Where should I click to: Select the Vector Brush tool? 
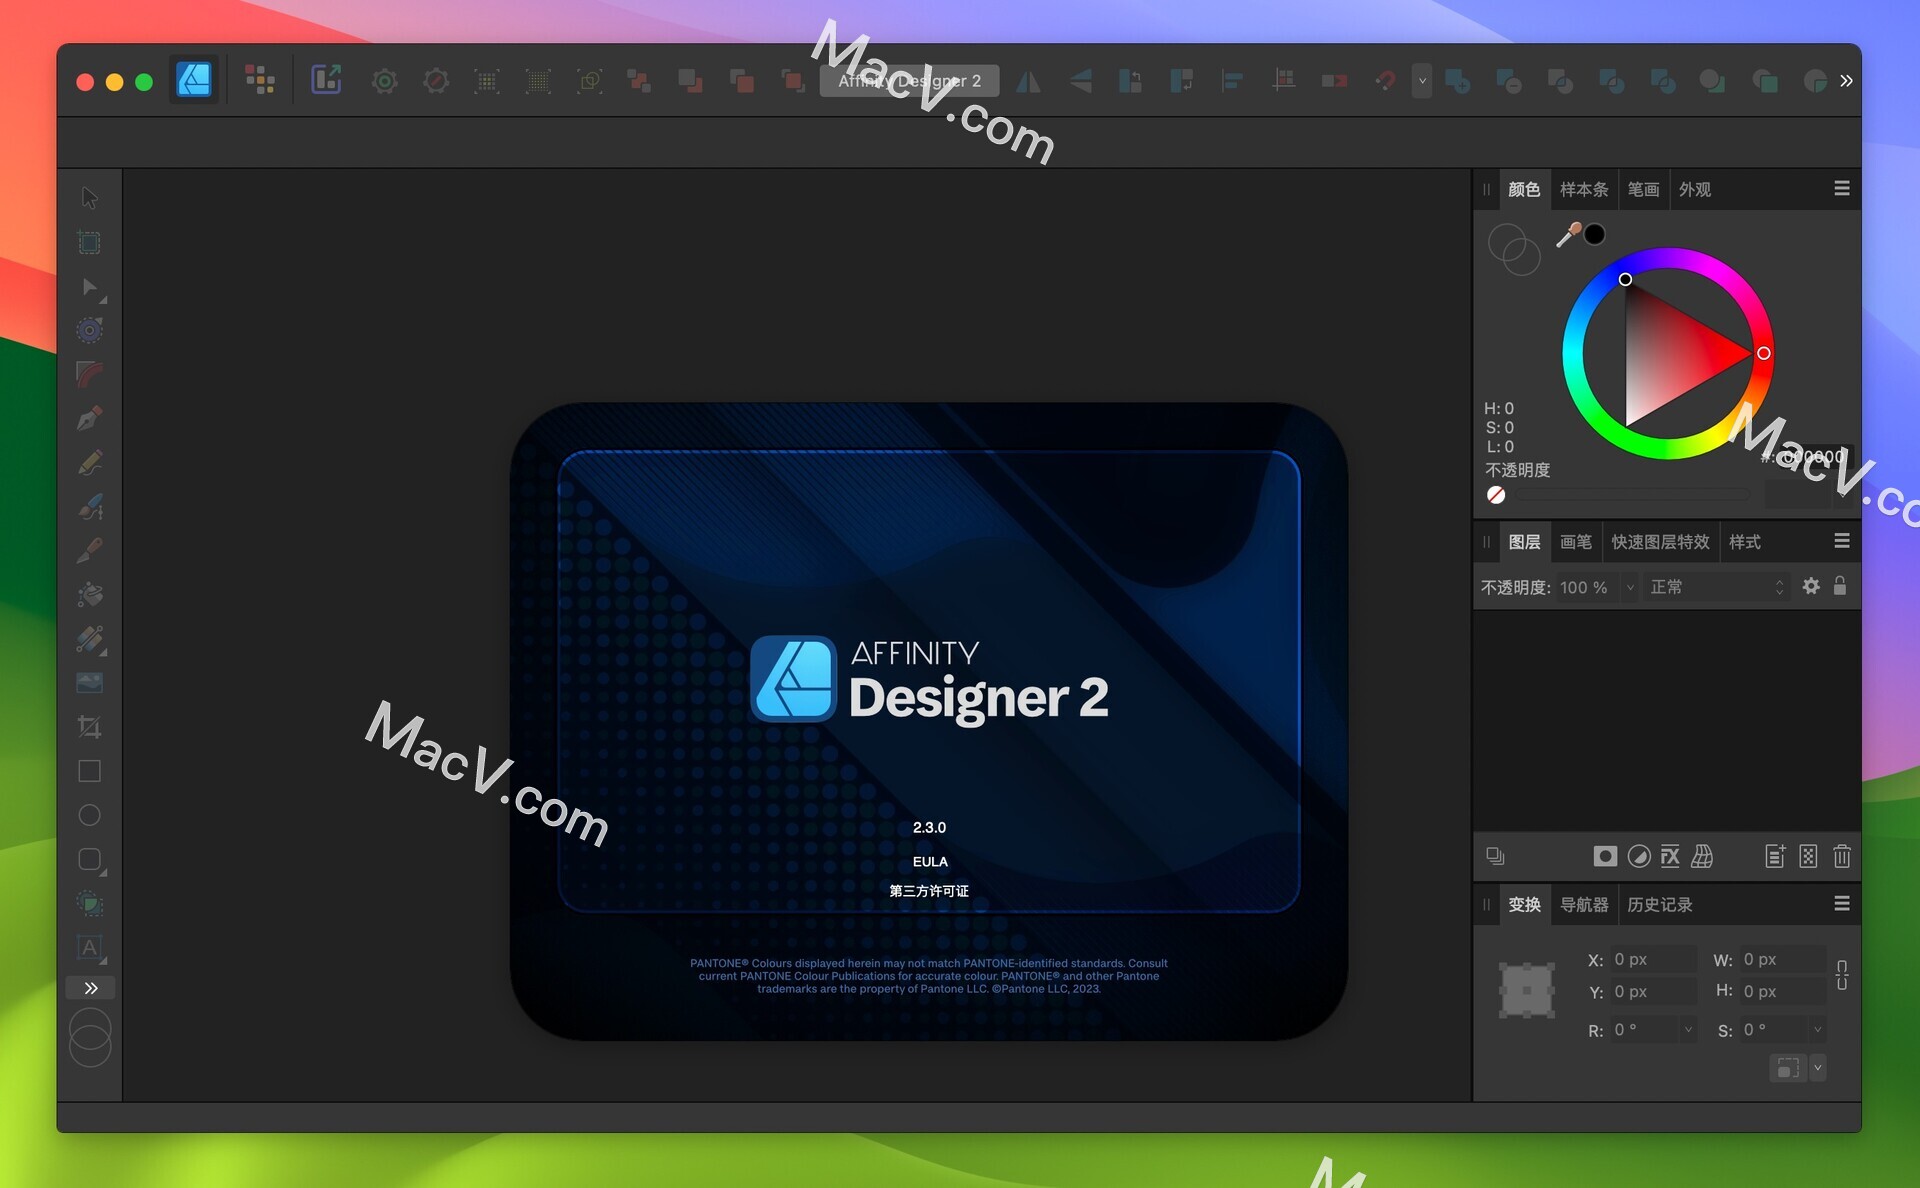click(x=90, y=507)
